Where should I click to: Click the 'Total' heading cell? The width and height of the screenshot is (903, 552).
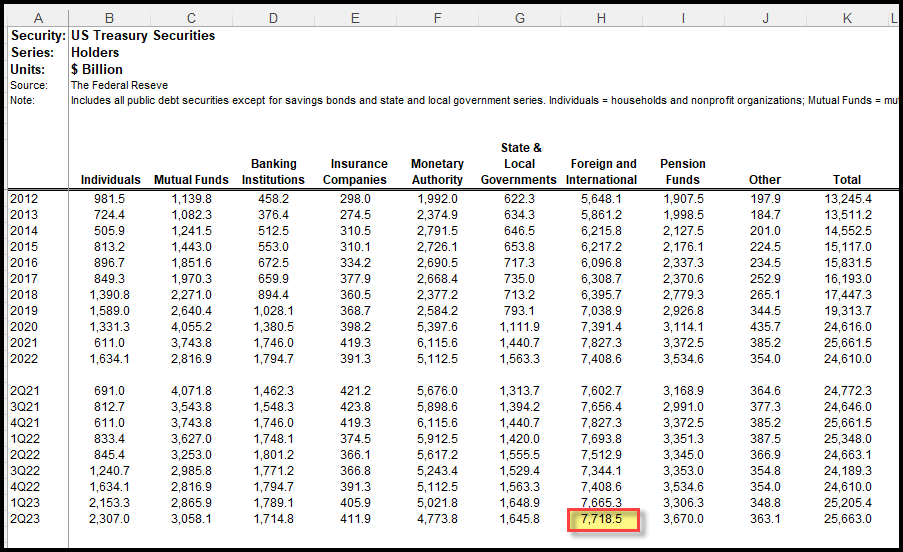[847, 180]
